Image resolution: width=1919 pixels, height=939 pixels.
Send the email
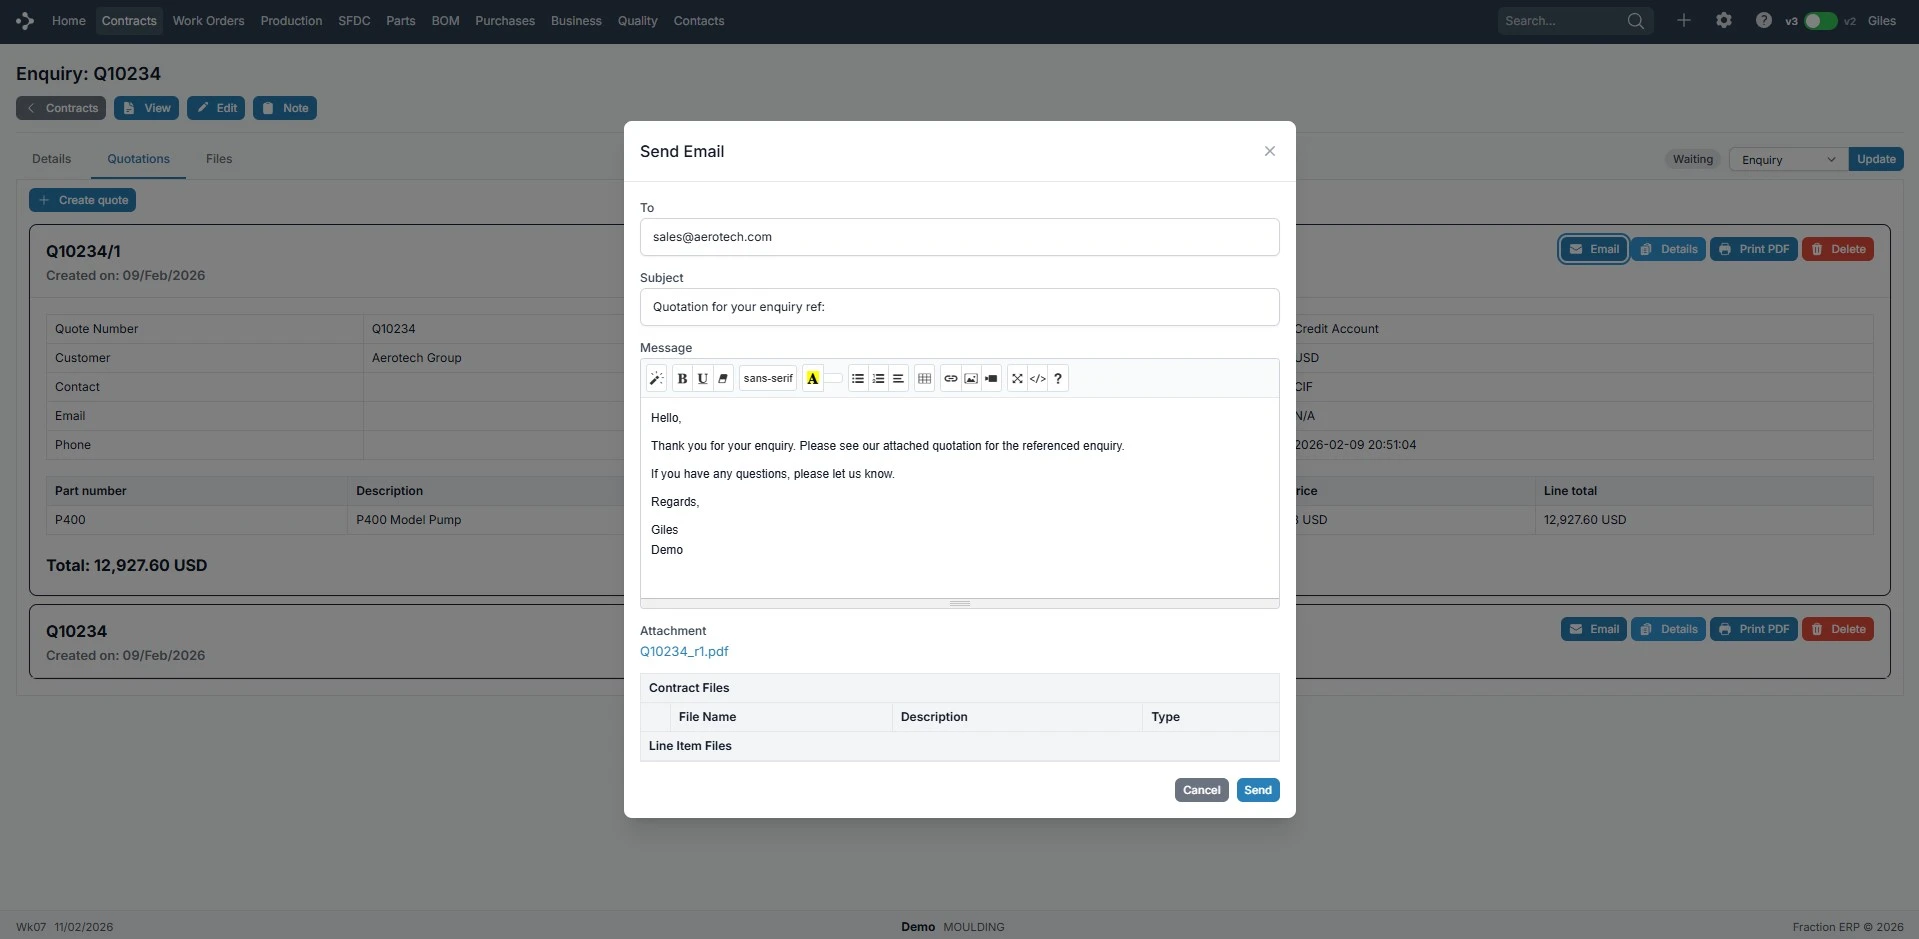pos(1257,790)
